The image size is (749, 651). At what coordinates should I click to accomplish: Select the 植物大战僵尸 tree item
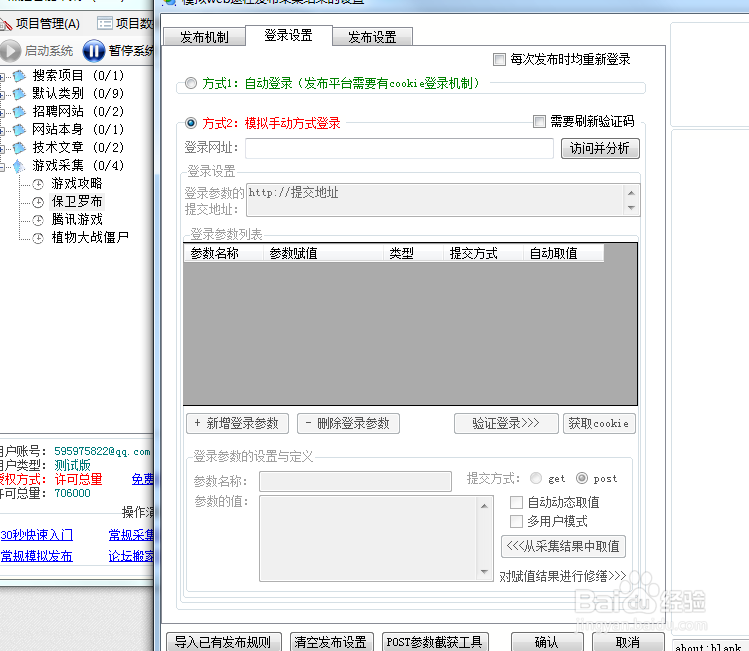click(90, 237)
